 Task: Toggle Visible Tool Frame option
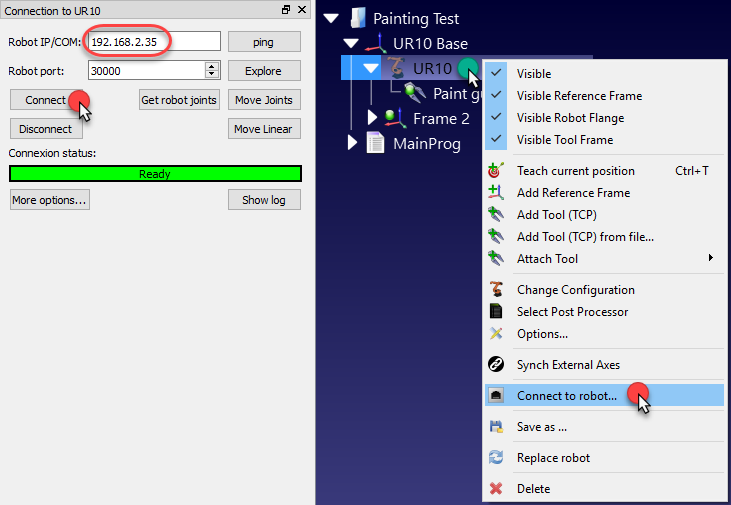(x=496, y=140)
